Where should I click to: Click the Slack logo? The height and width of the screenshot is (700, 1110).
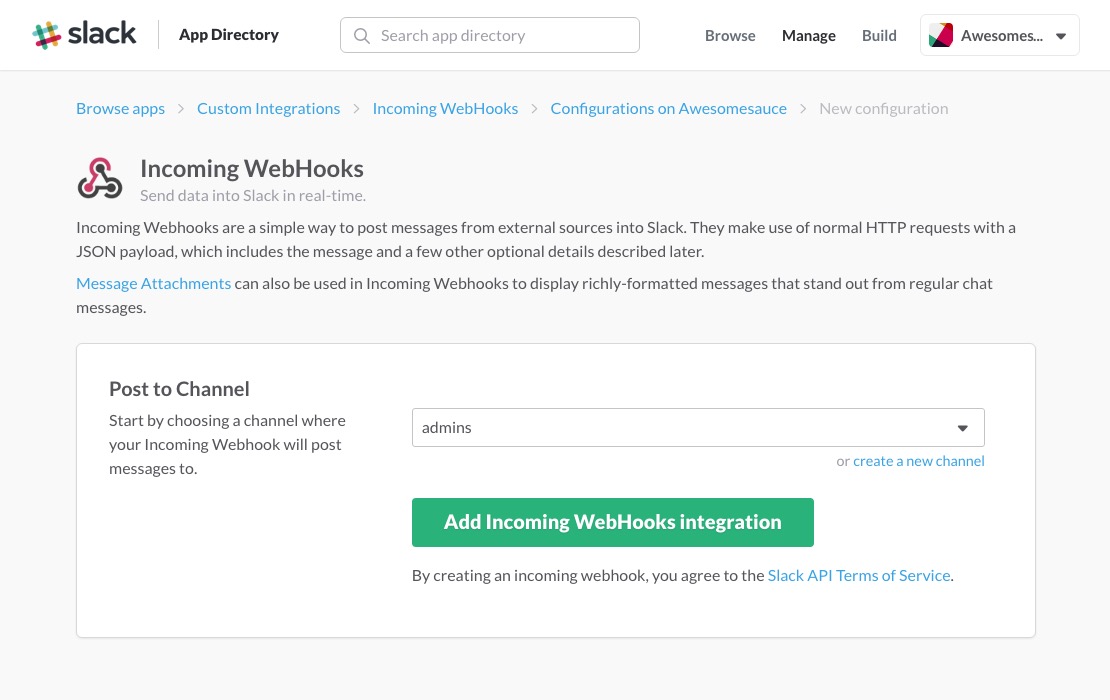pyautogui.click(x=84, y=35)
